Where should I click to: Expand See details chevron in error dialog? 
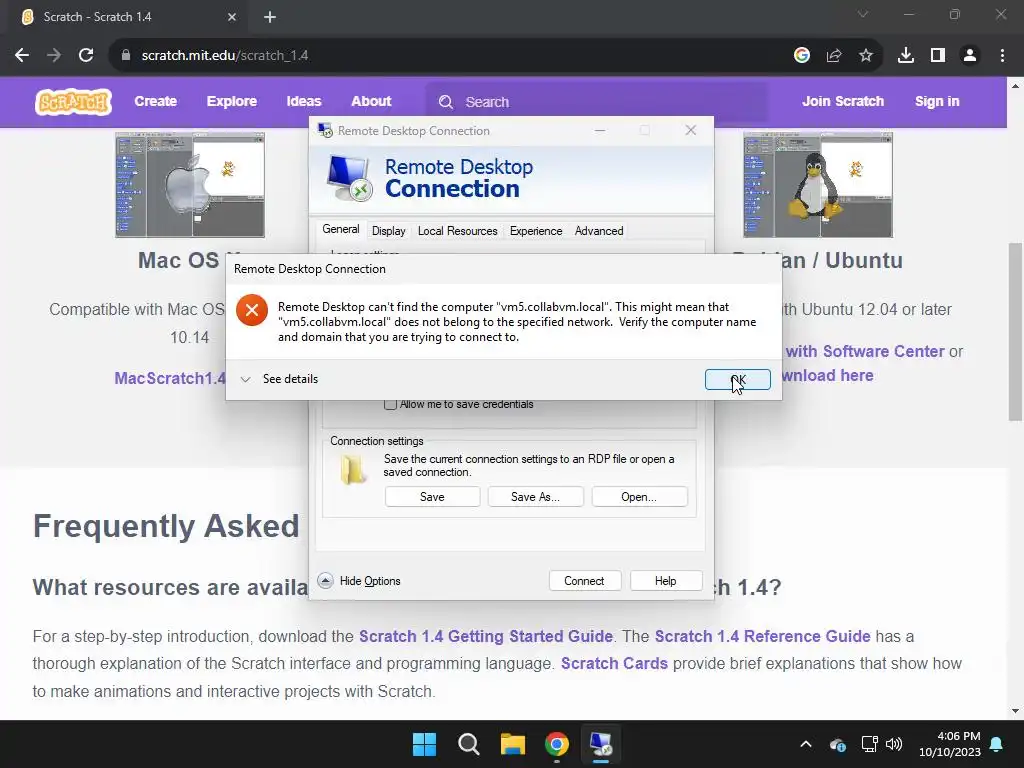pos(246,379)
